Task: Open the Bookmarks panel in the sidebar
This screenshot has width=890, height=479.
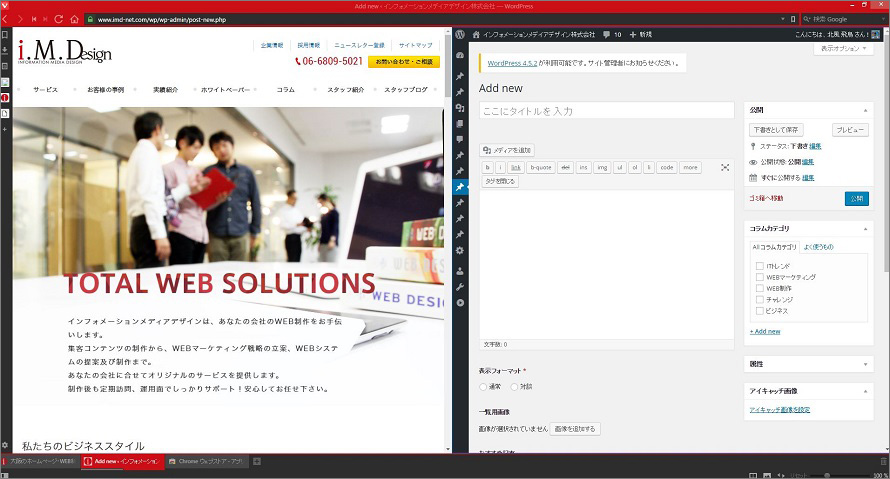Action: tap(5, 35)
